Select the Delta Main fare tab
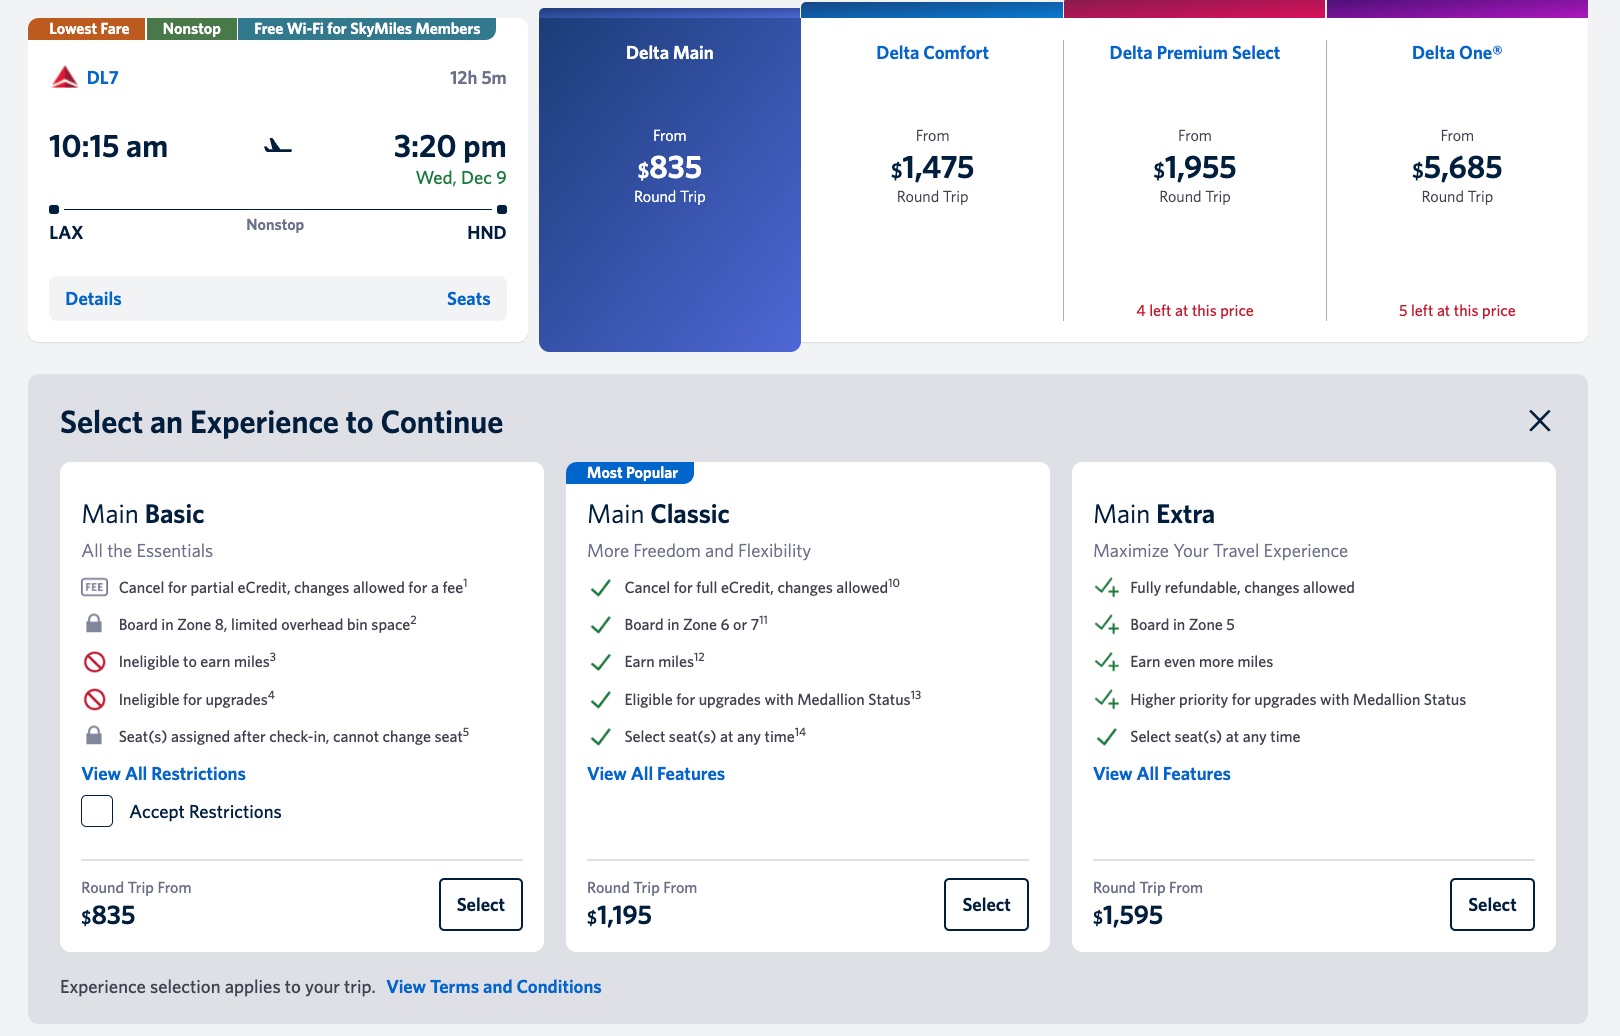This screenshot has height=1036, width=1620. point(670,180)
